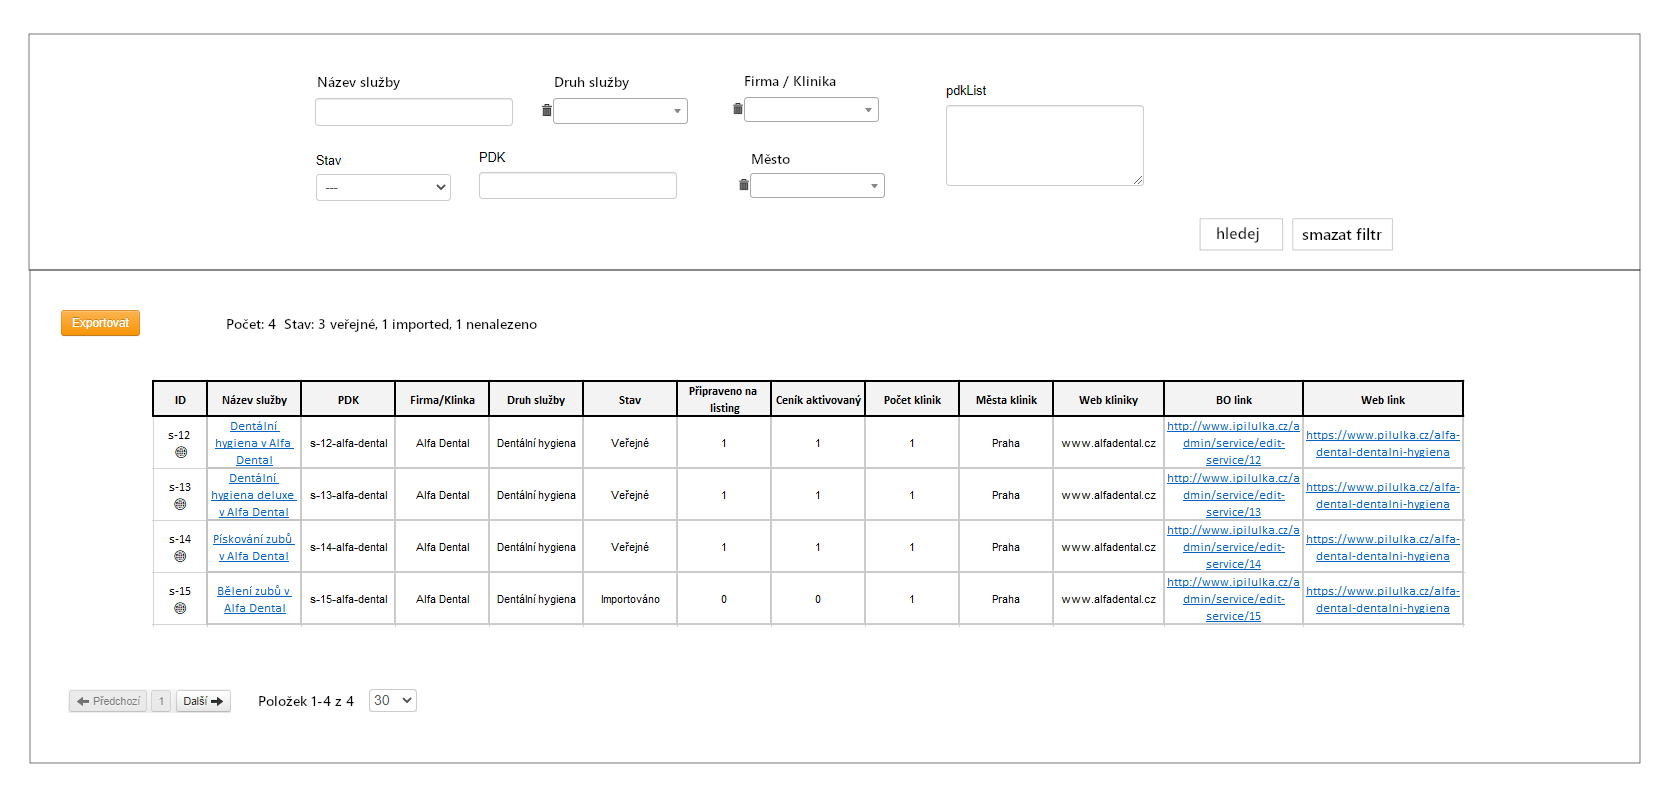Click the Importováno status cell
The width and height of the screenshot is (1671, 801).
[630, 599]
